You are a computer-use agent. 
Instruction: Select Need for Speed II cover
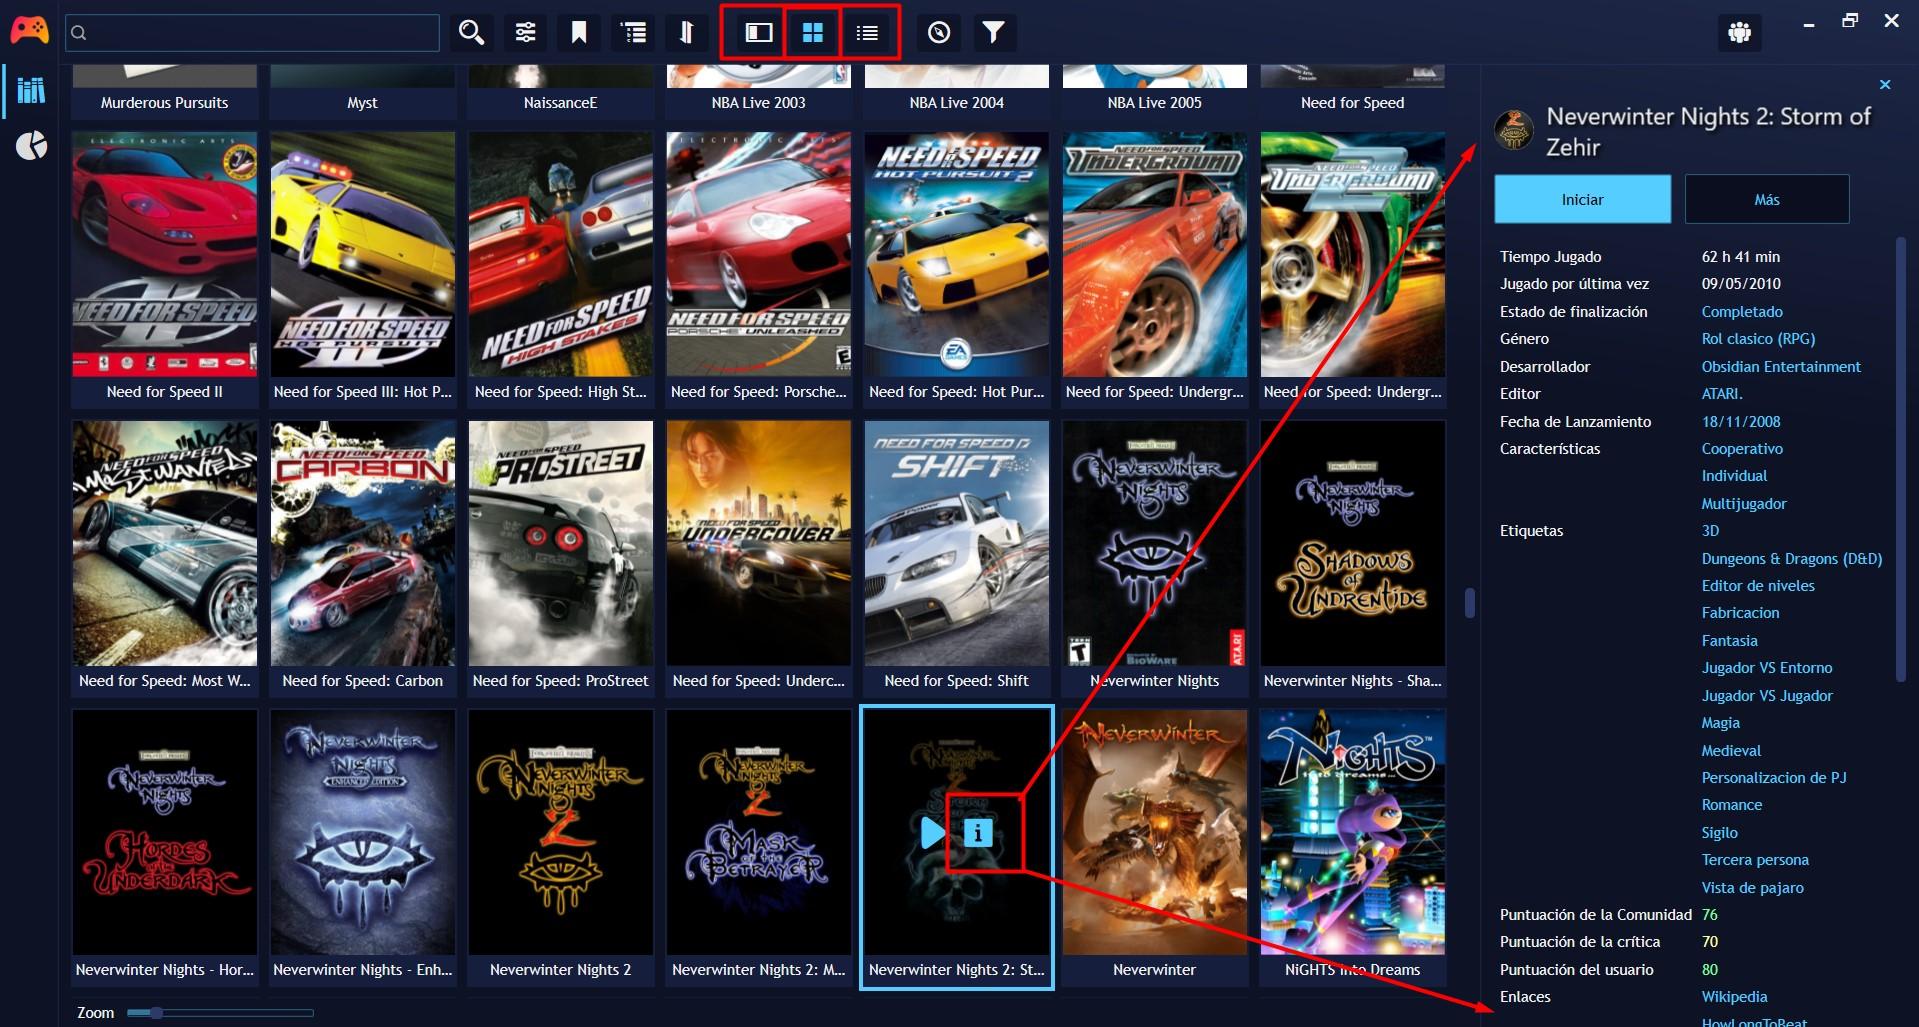click(165, 255)
